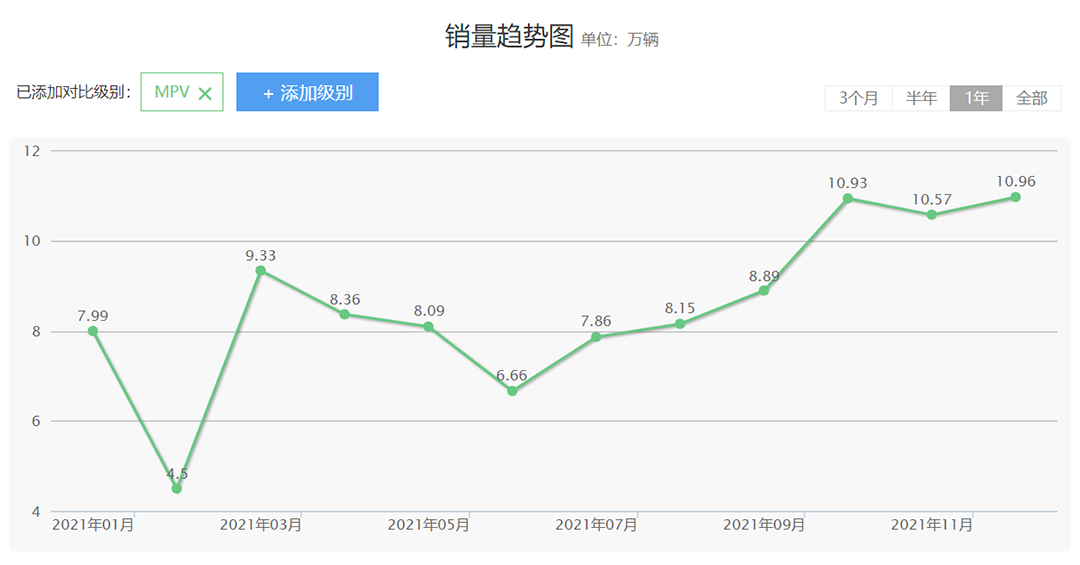
Task: Click the 8.89 data point marker
Action: coord(764,290)
